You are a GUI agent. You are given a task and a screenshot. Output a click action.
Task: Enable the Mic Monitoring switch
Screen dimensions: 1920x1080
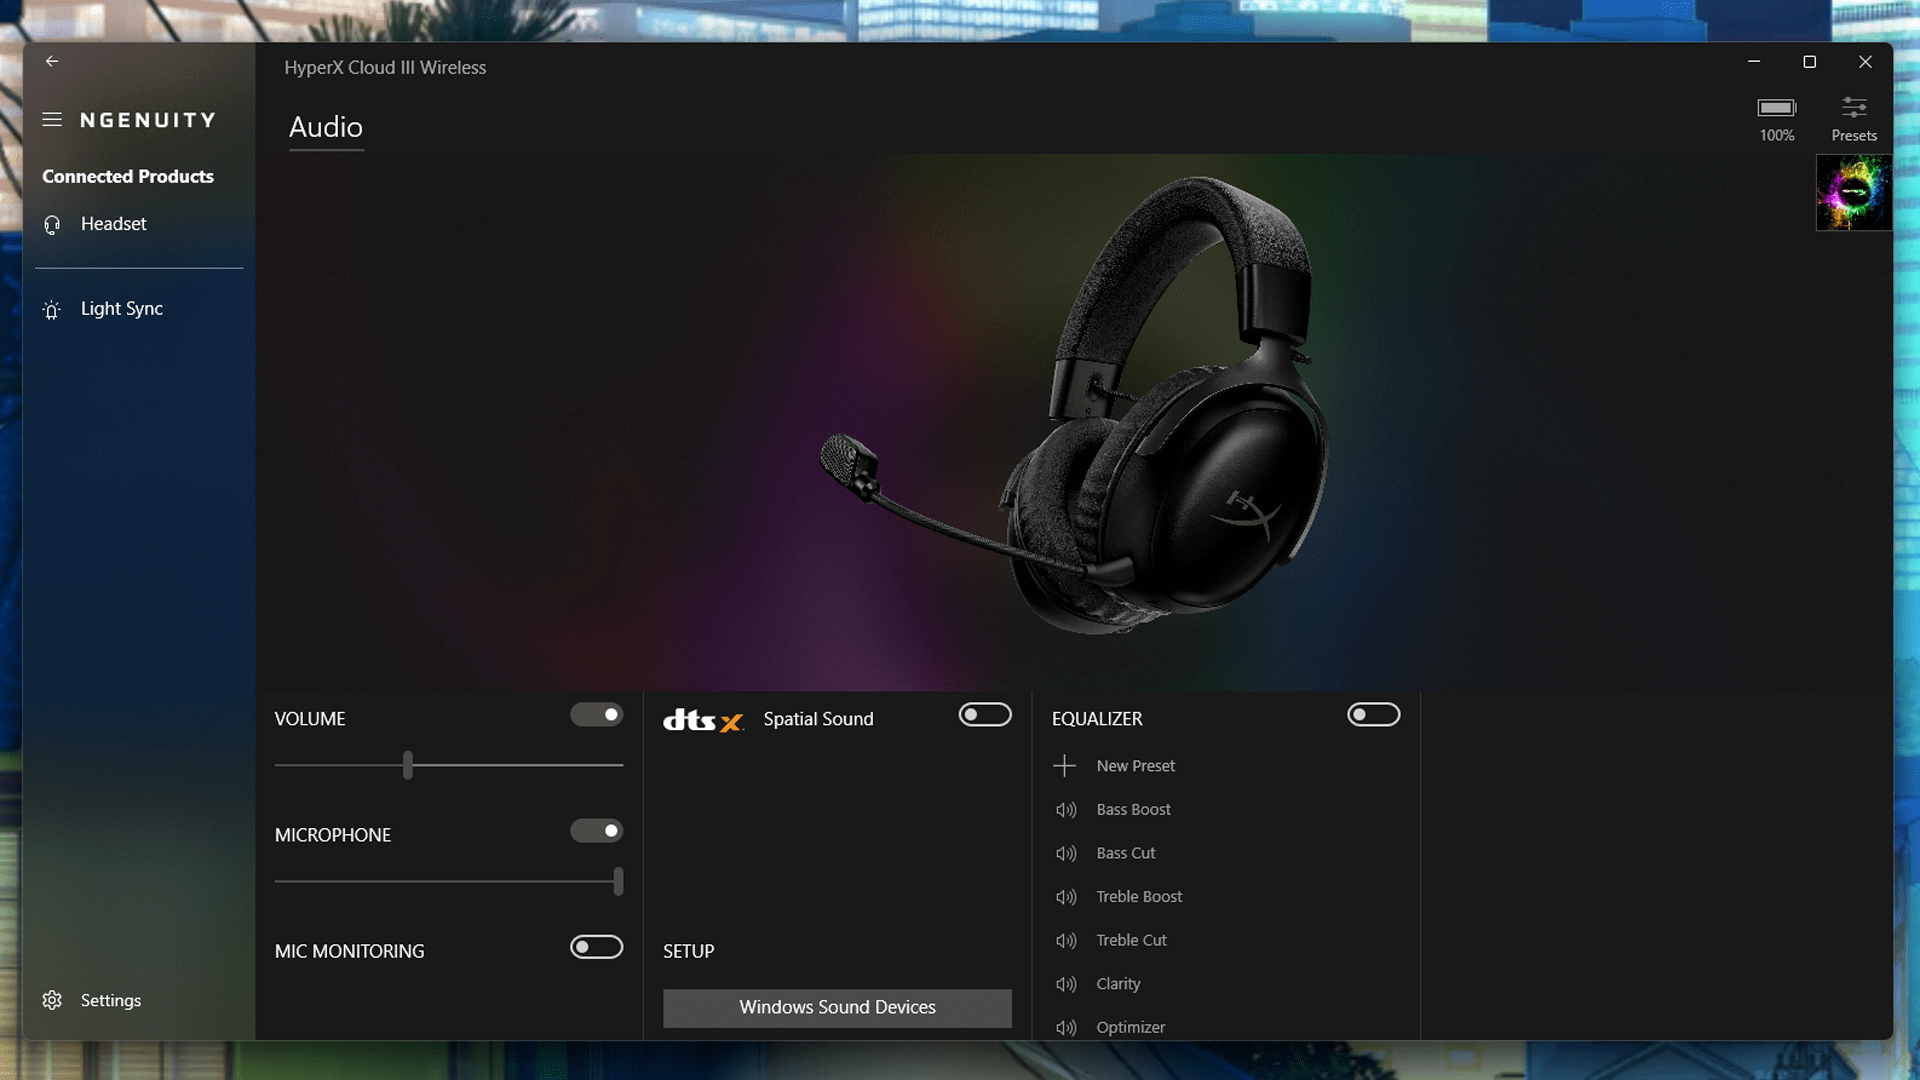(596, 947)
